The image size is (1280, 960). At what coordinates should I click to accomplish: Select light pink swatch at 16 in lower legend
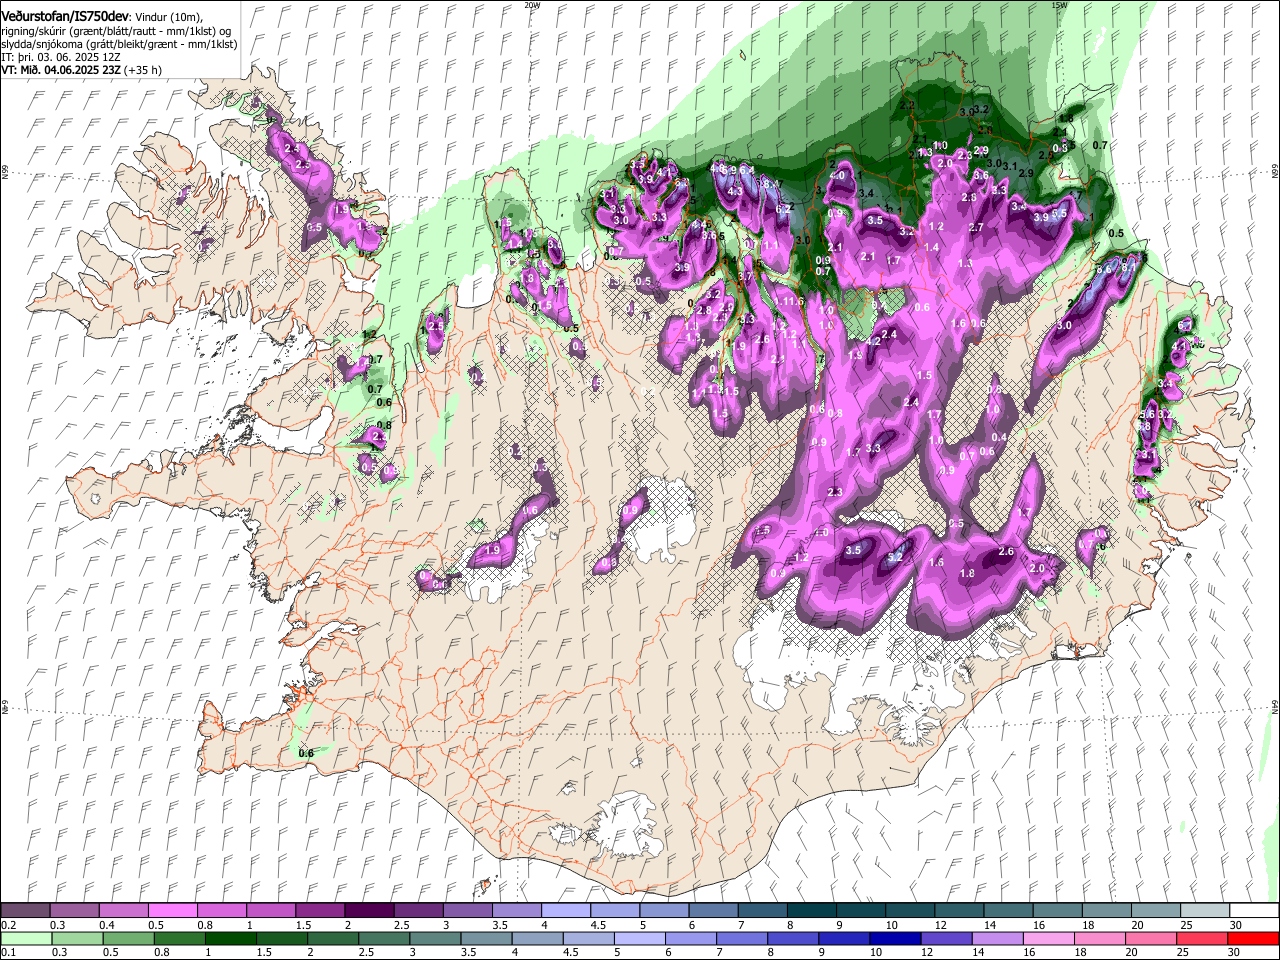pos(1048,938)
